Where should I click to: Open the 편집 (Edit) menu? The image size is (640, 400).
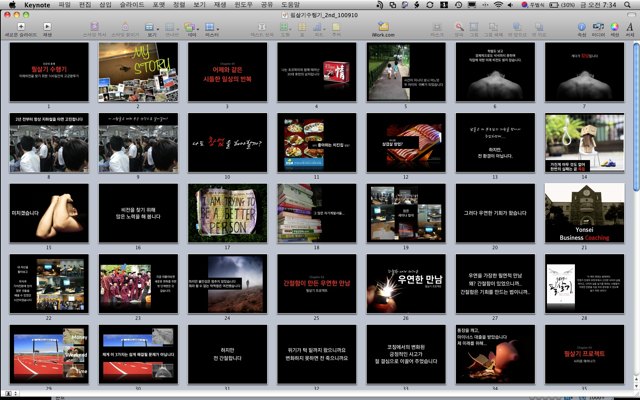pos(85,5)
